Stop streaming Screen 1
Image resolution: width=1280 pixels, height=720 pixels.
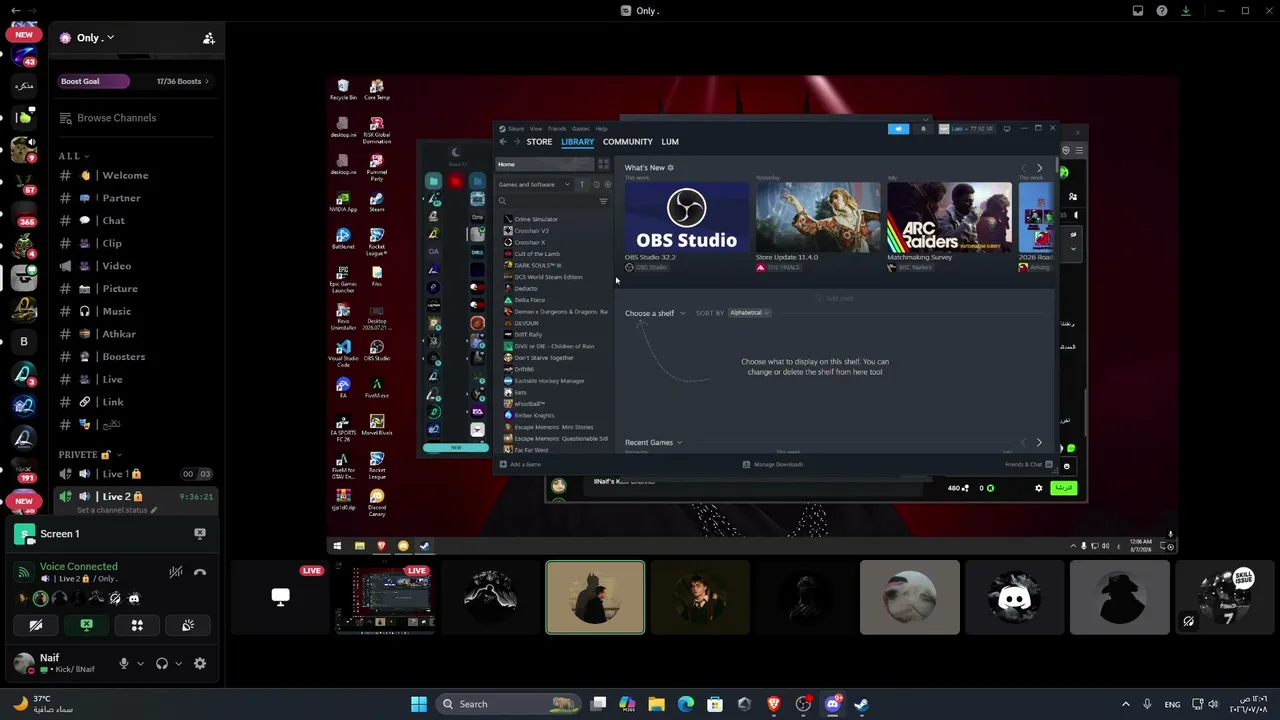[x=200, y=534]
